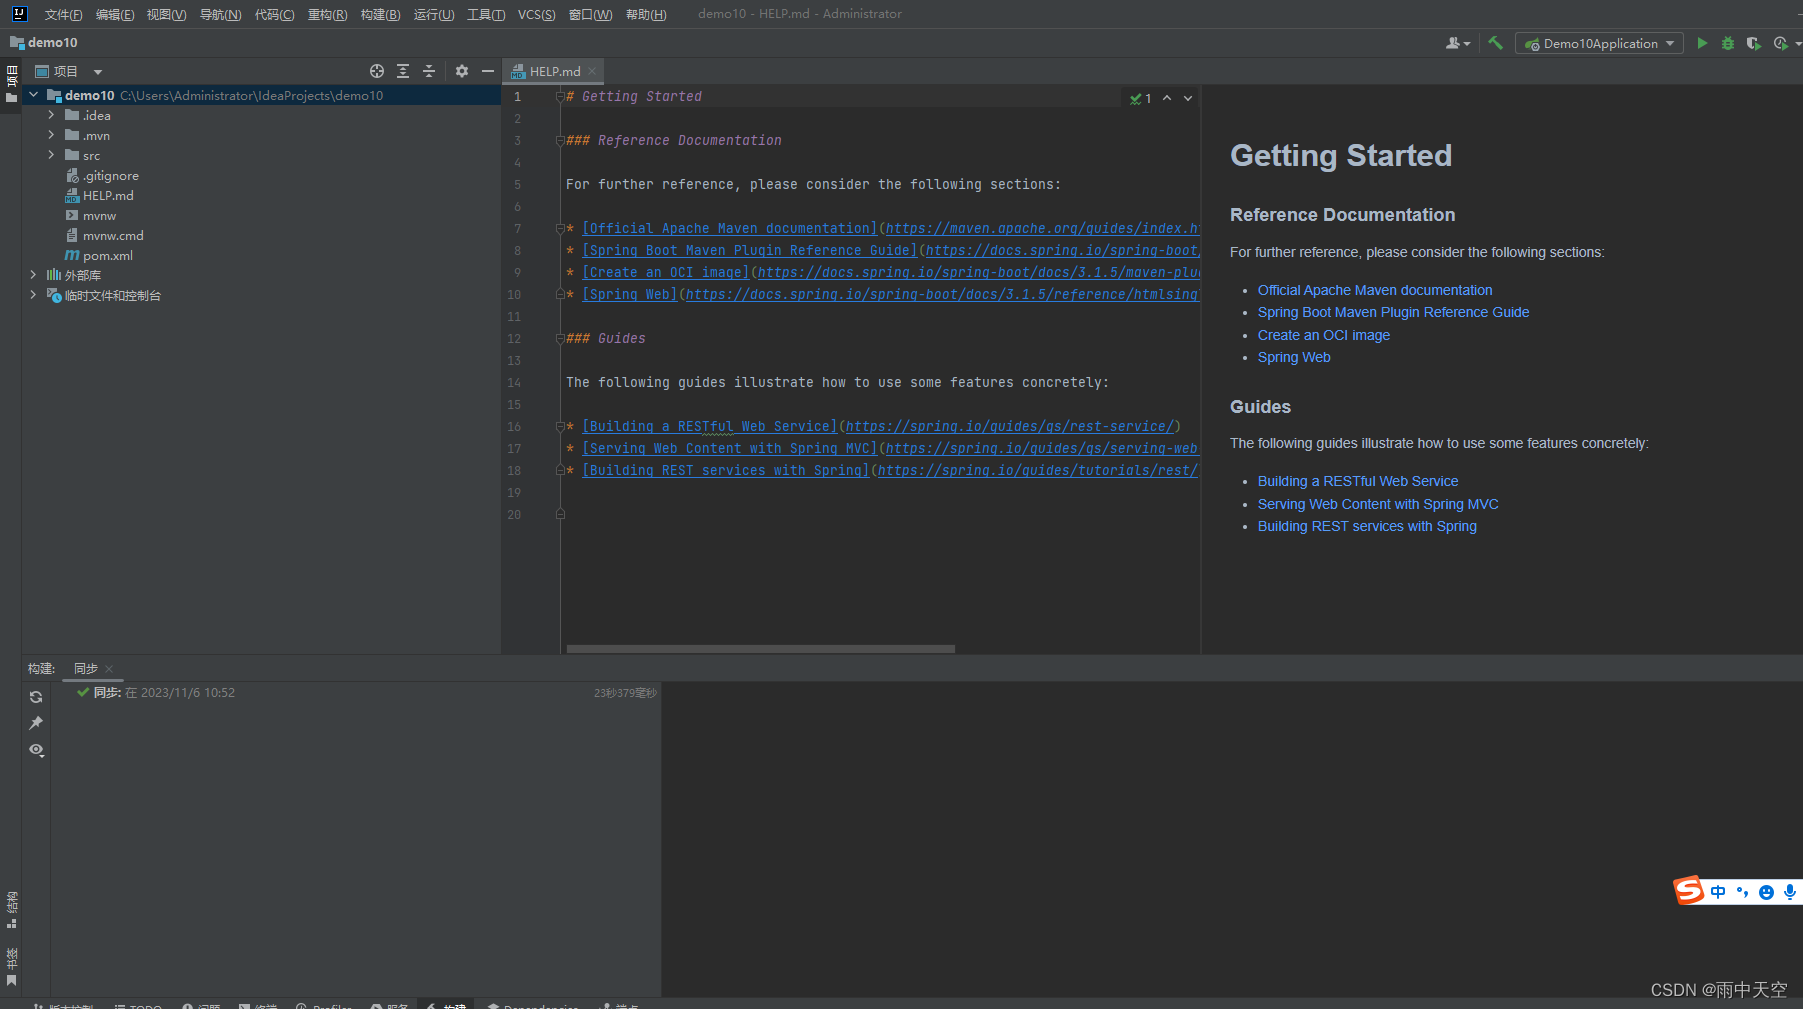Click the IntelliJ IDEA logo icon
Image resolution: width=1803 pixels, height=1009 pixels.
tap(19, 14)
